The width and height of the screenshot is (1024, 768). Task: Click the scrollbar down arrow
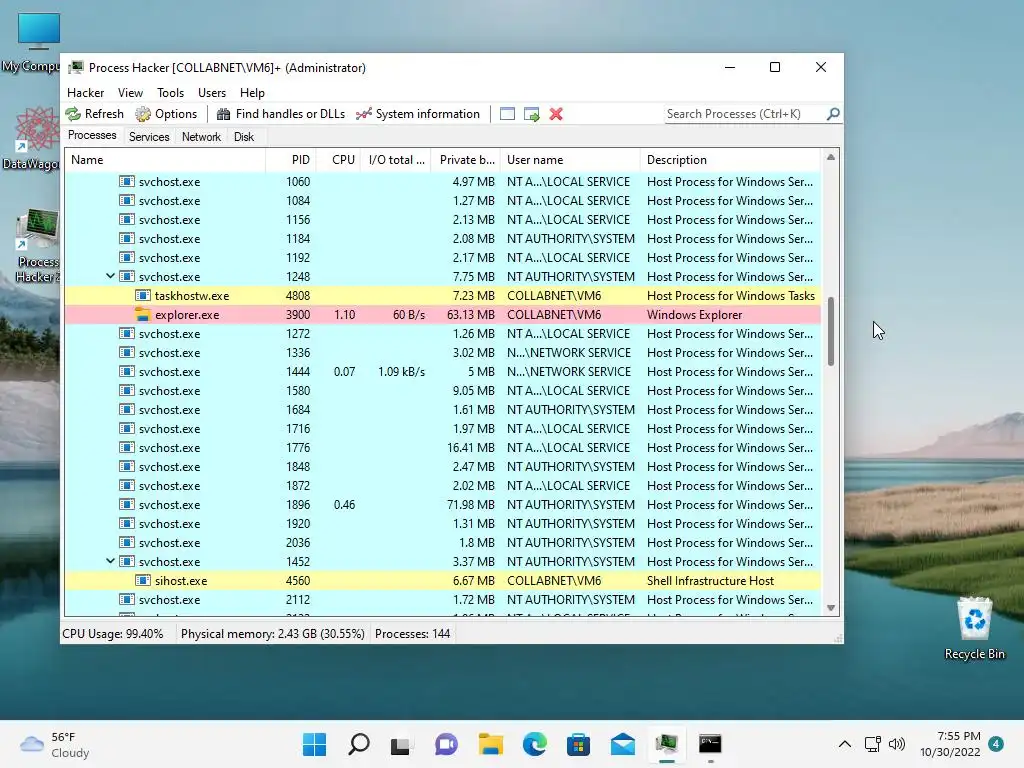pyautogui.click(x=831, y=608)
